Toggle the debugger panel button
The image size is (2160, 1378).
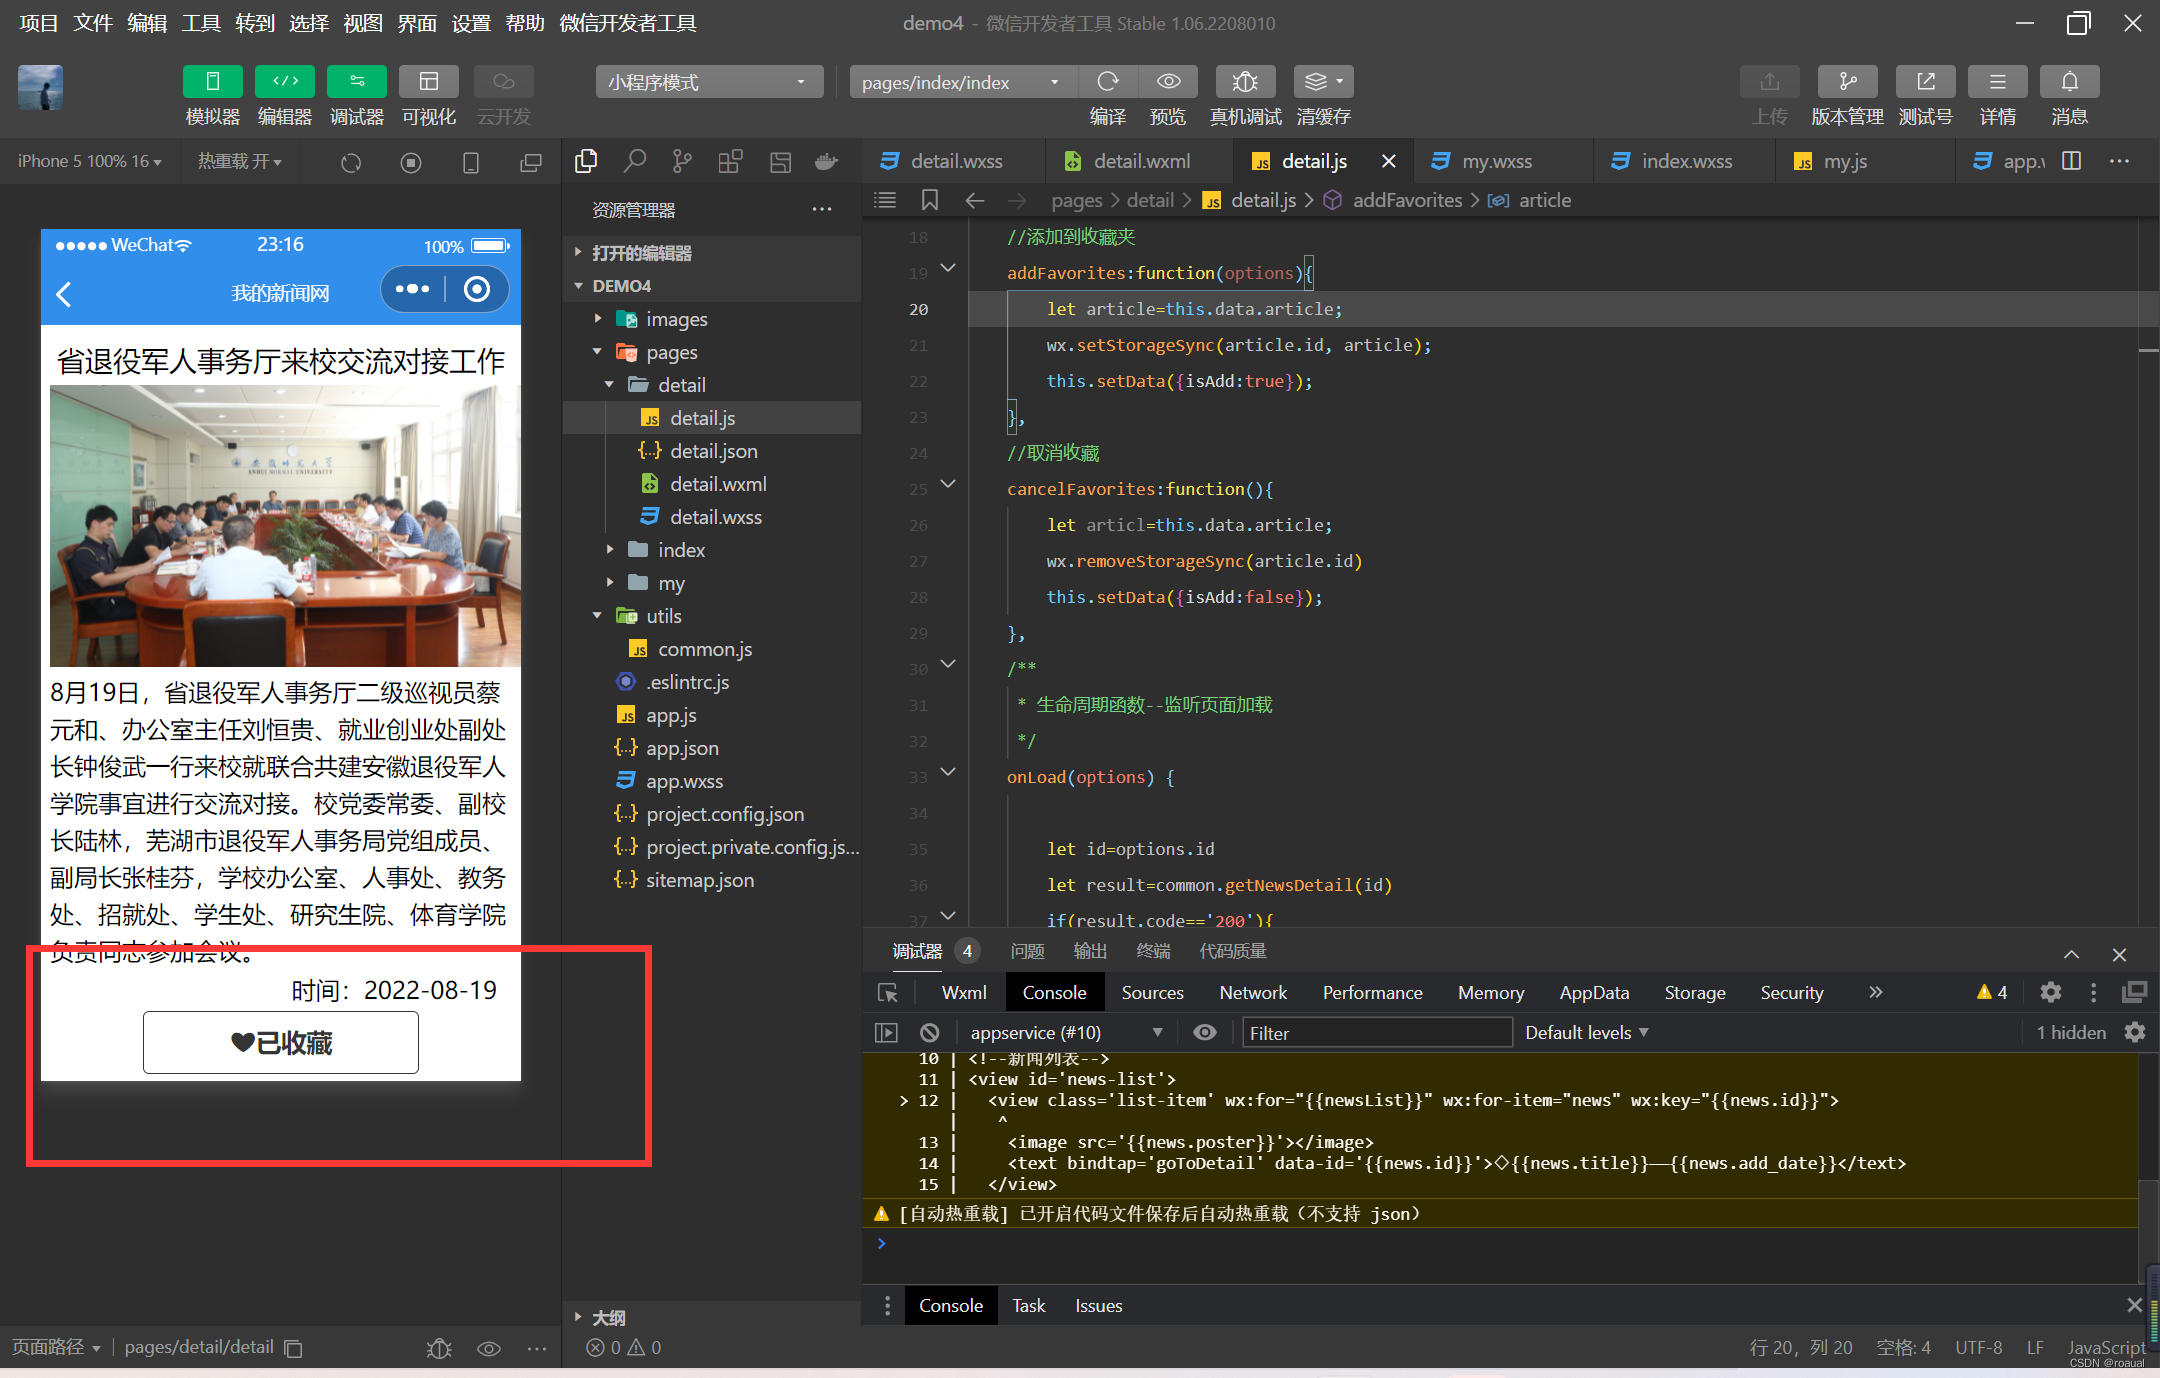356,81
